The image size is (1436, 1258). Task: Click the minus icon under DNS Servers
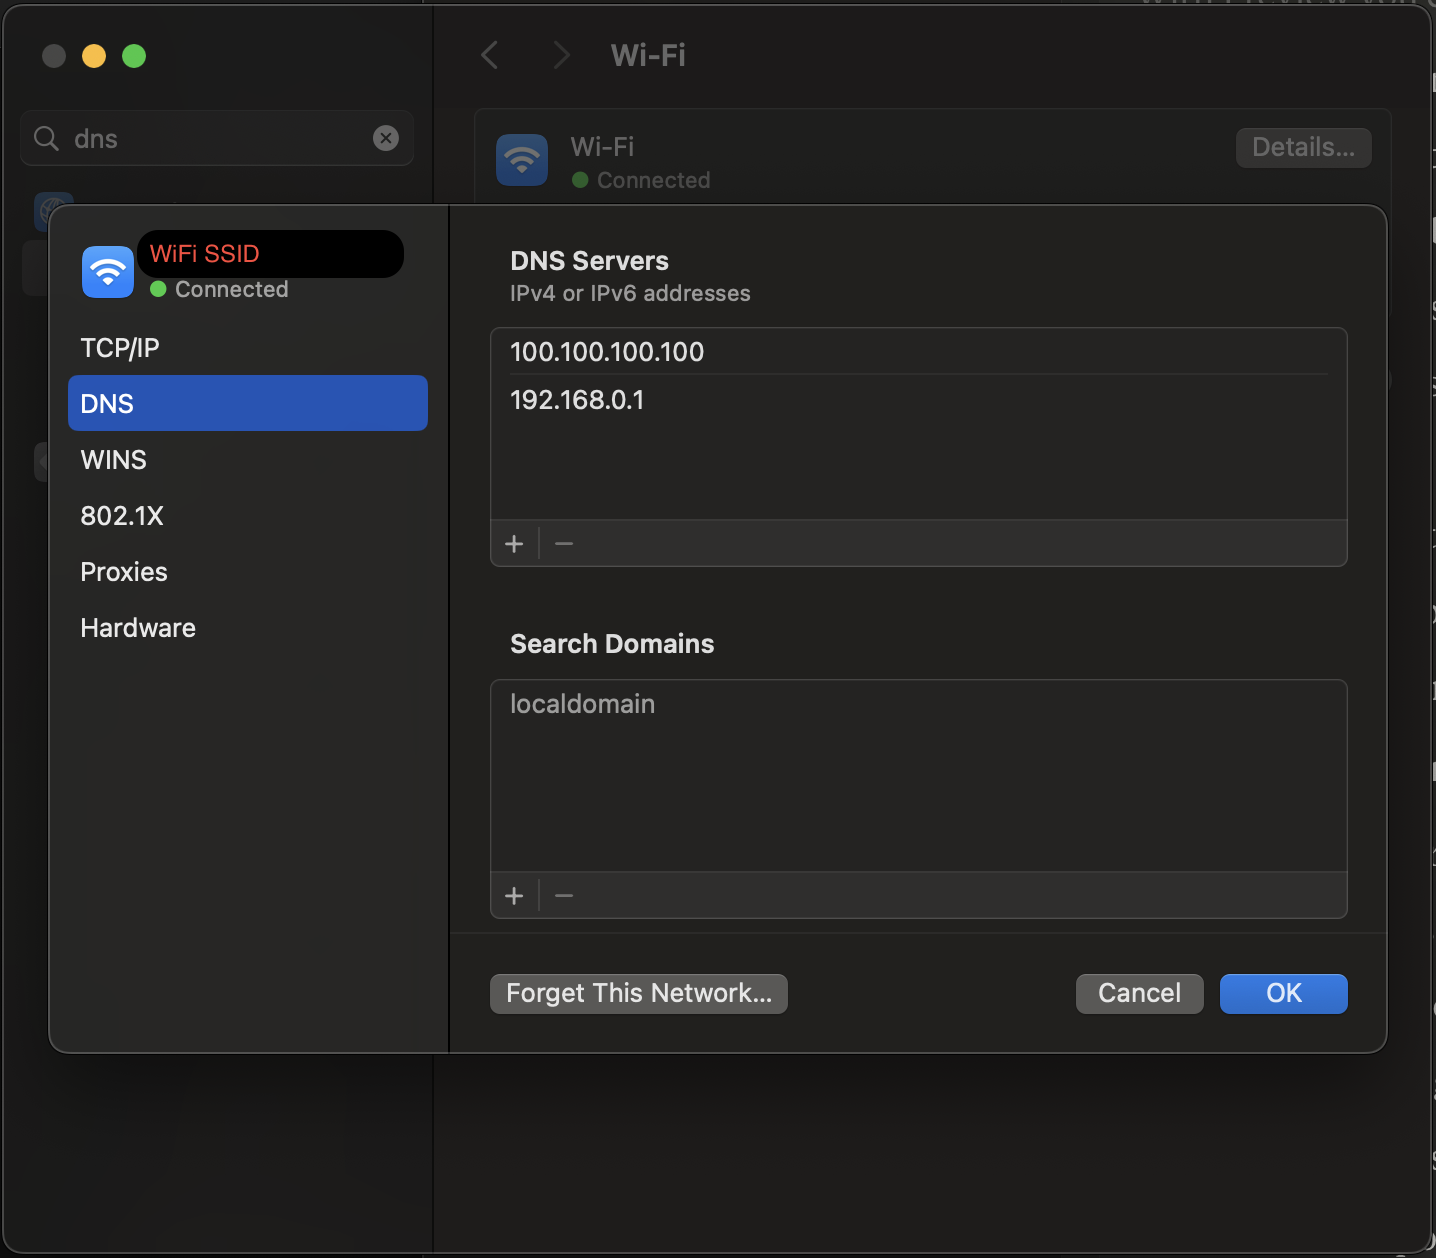click(564, 544)
